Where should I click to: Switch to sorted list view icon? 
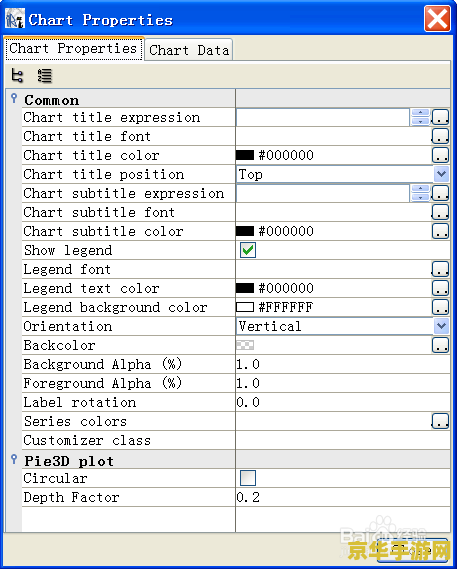pos(45,75)
